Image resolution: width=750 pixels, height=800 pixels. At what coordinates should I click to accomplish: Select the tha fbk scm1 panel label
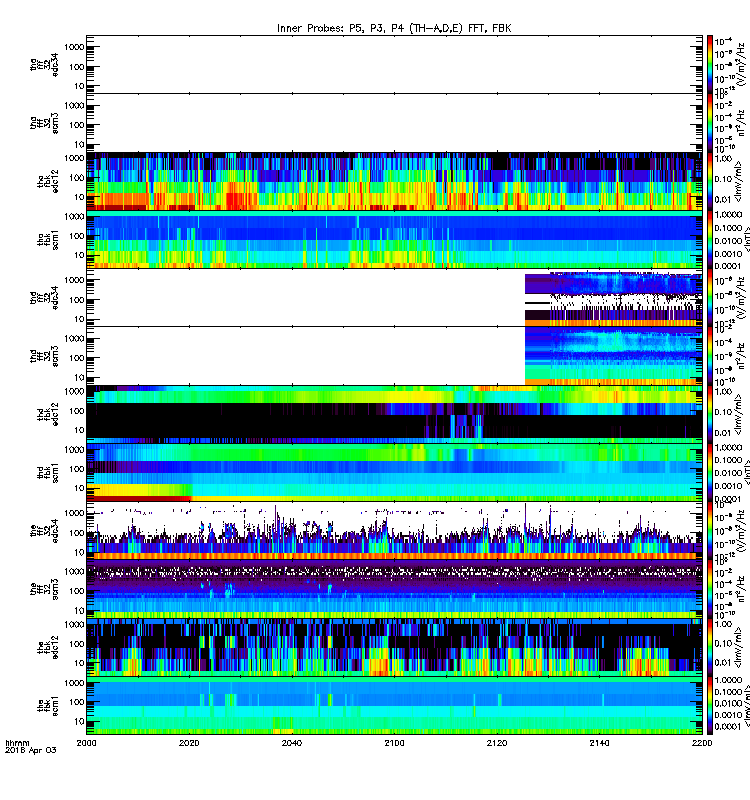tap(48, 239)
